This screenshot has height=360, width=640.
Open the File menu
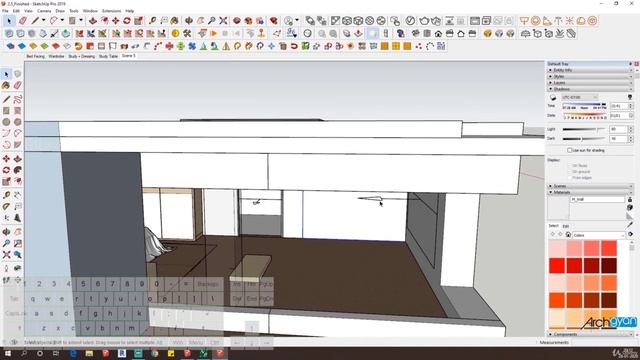click(5, 11)
